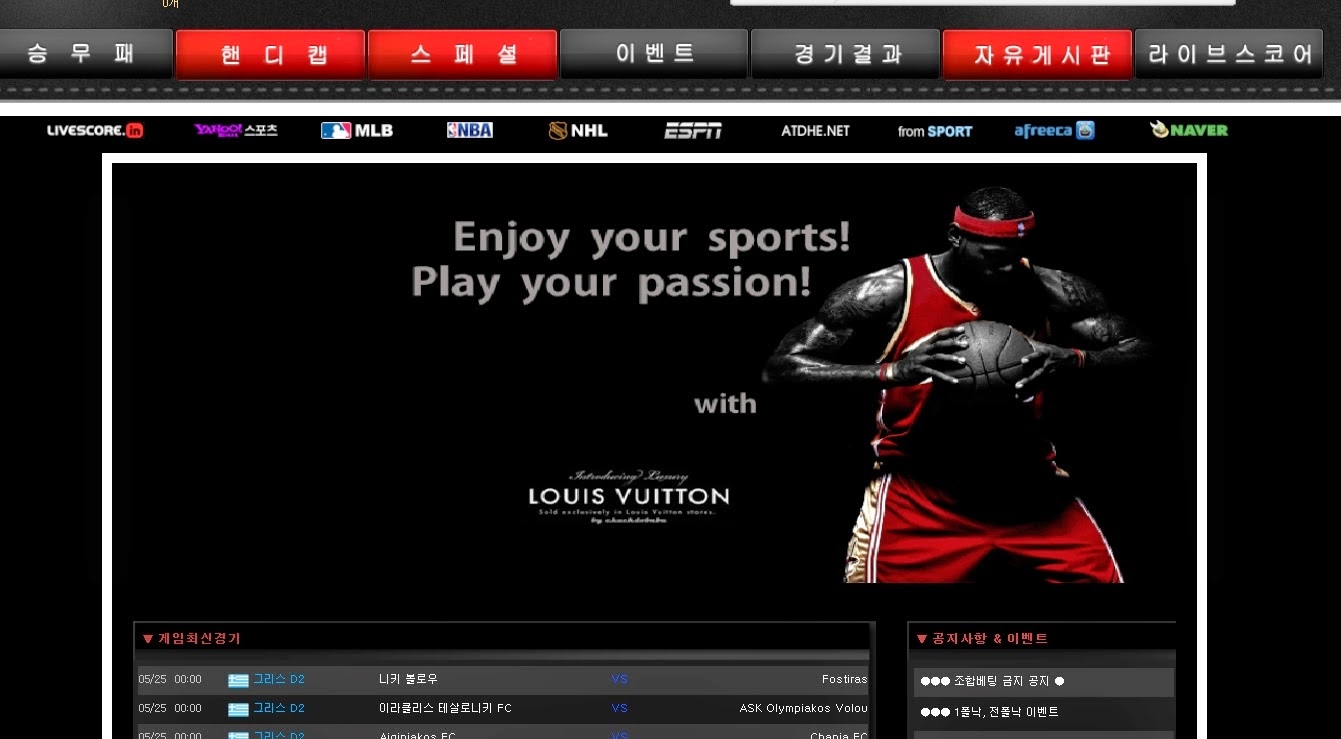Open 그리스 D2 league in Fostiras row

[x=279, y=679]
